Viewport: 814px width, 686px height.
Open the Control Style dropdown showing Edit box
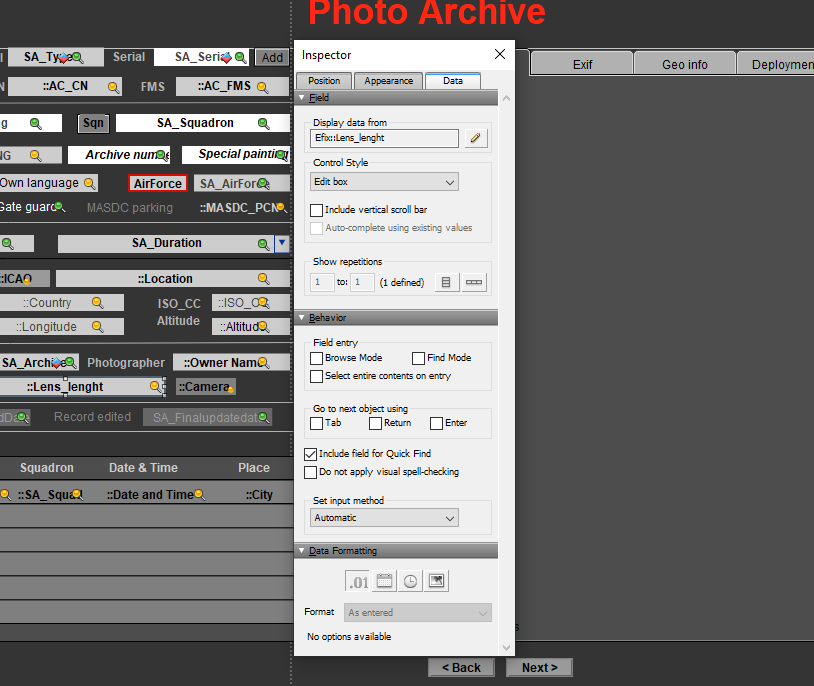pos(383,182)
